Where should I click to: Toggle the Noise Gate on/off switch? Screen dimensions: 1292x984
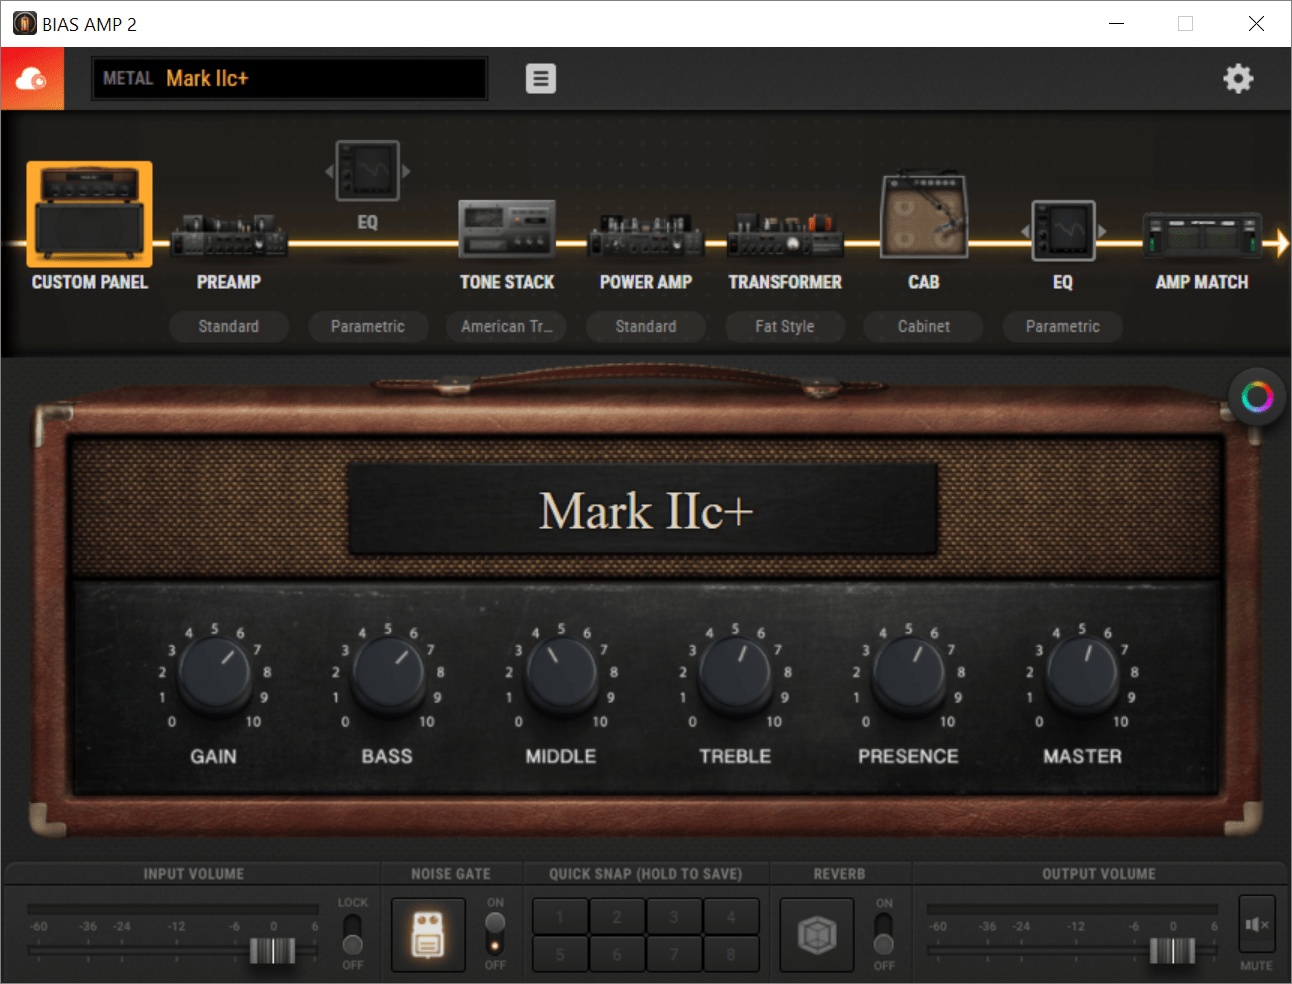click(x=495, y=933)
